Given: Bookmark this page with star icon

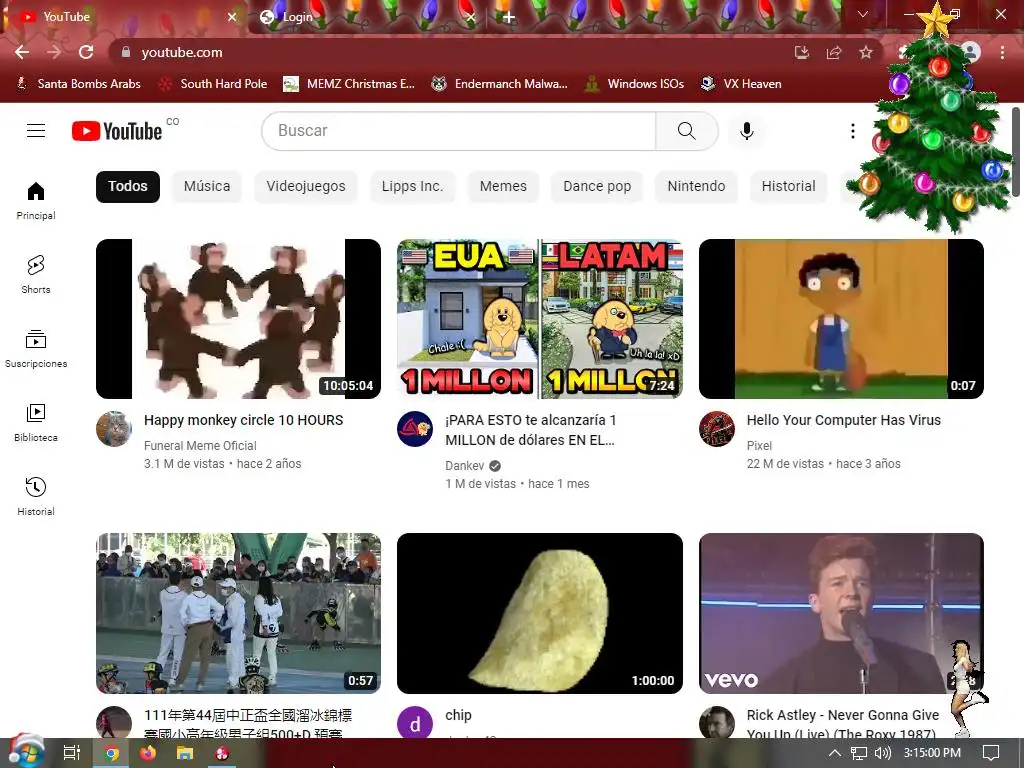Looking at the screenshot, I should [866, 52].
